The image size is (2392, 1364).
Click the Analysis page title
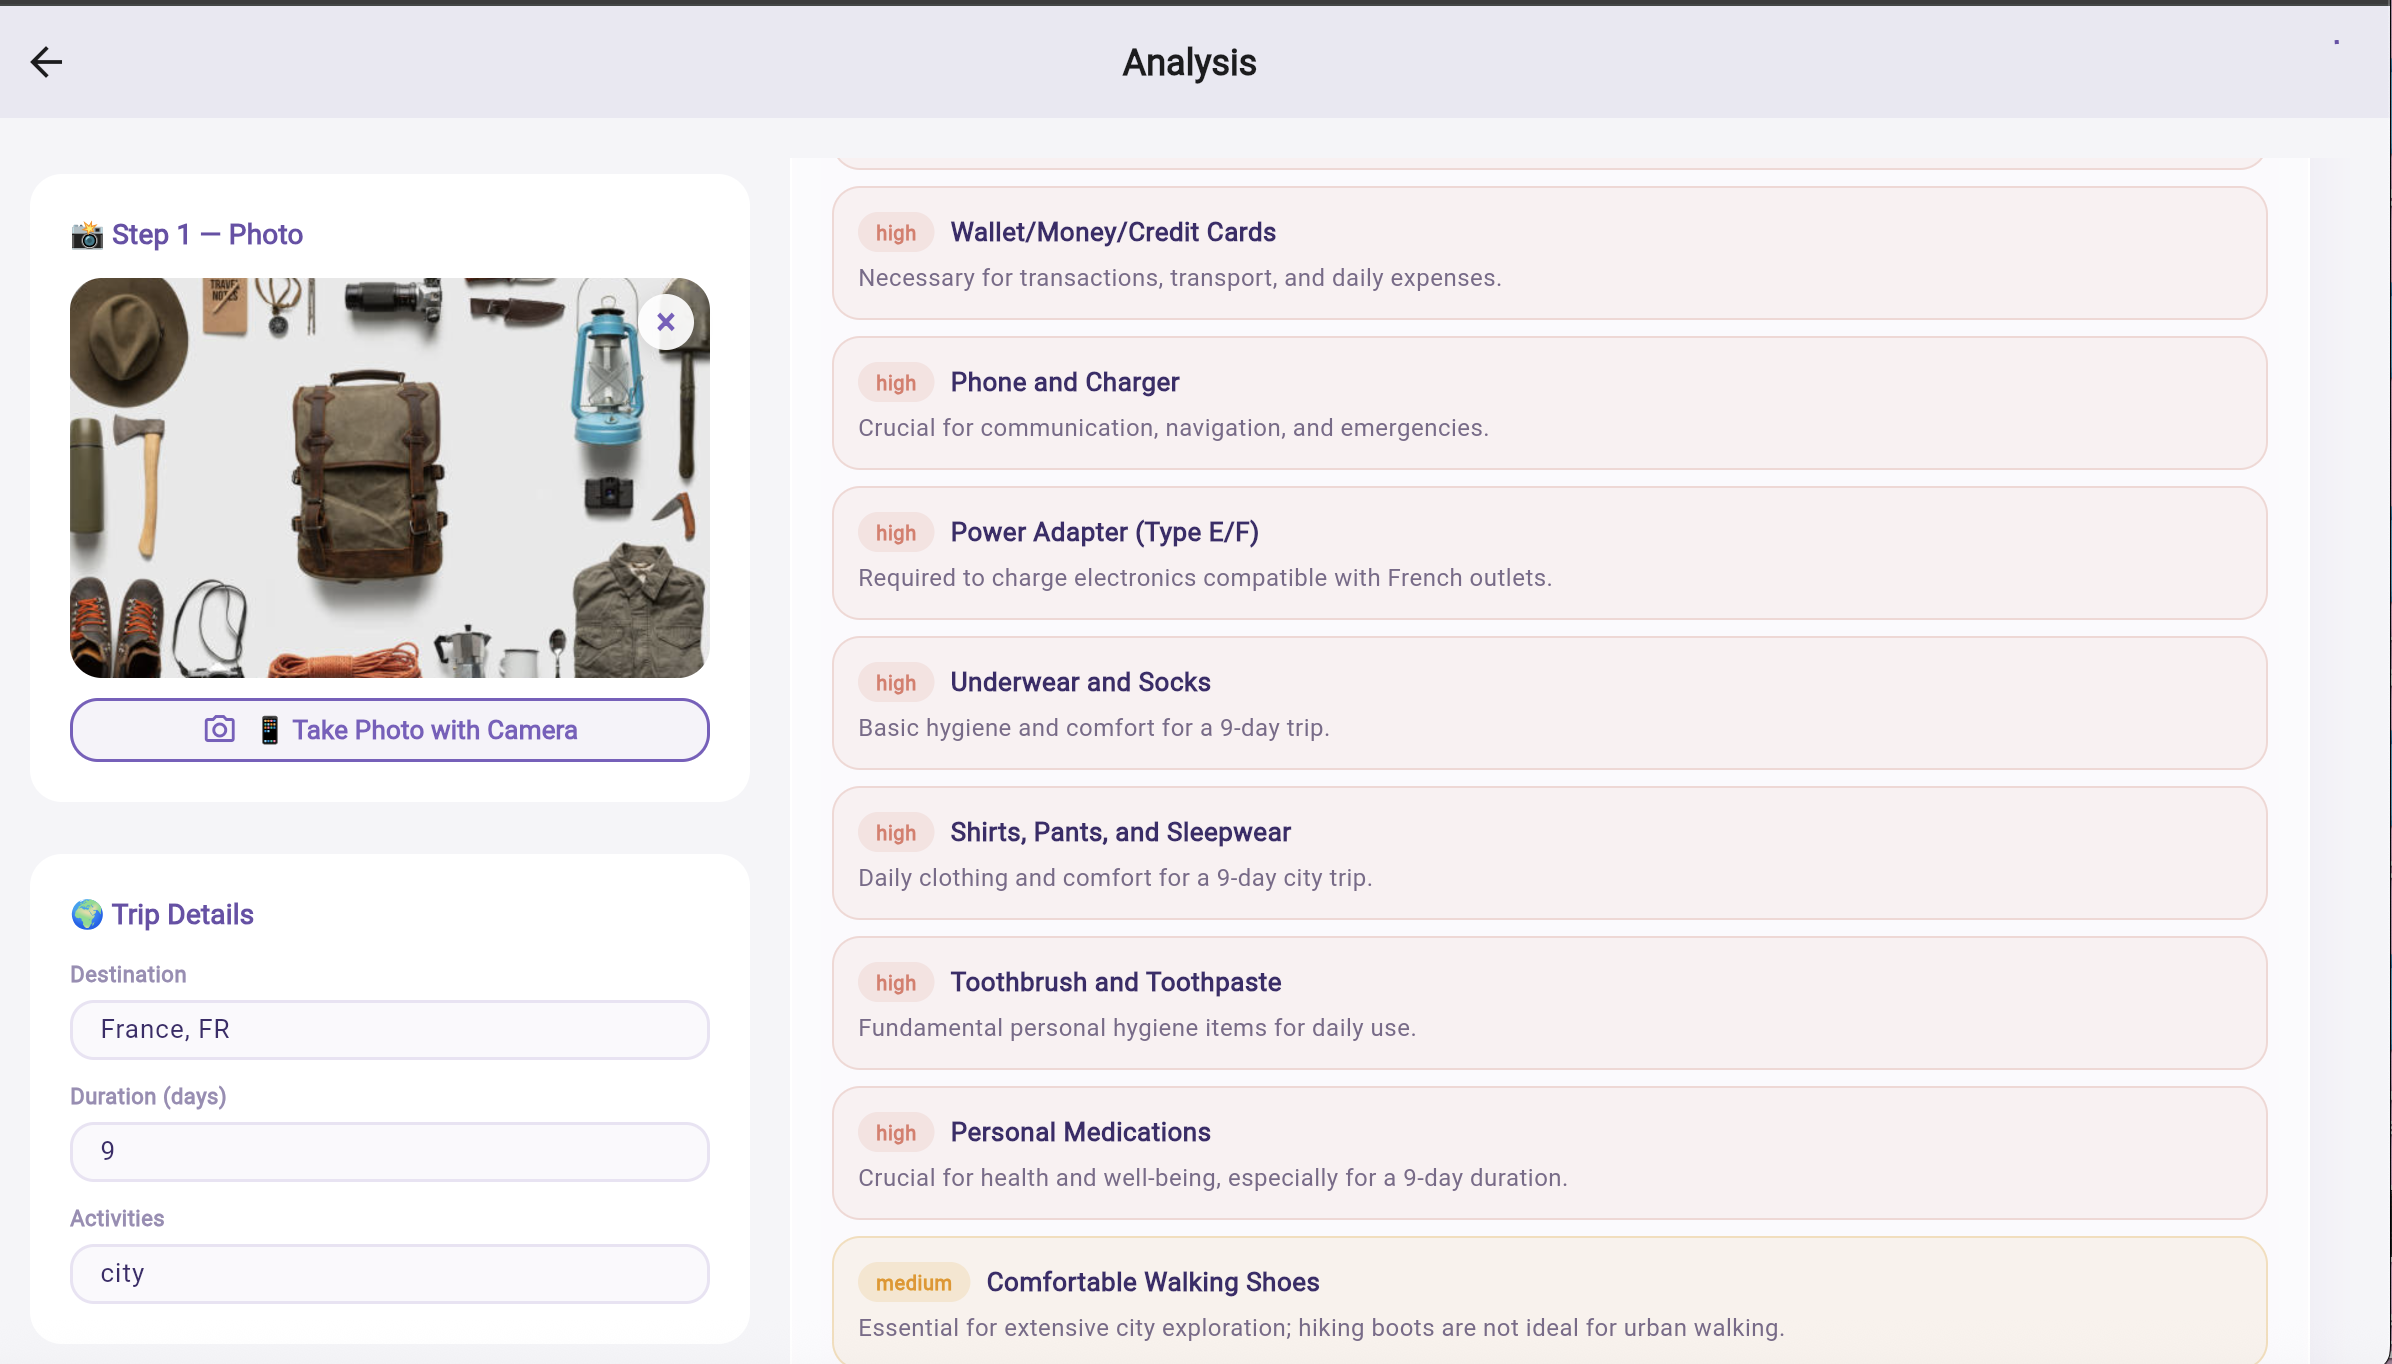click(1189, 63)
